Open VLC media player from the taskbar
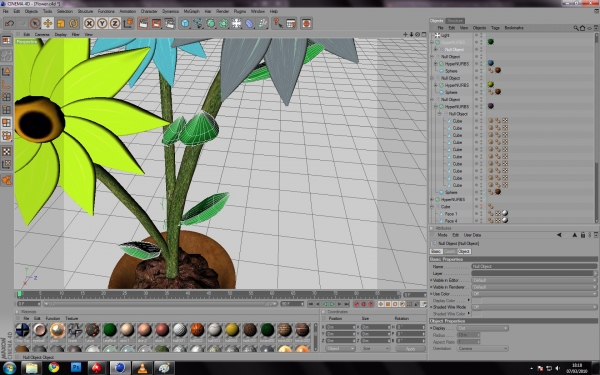Screen dimensions: 600x375 142,368
